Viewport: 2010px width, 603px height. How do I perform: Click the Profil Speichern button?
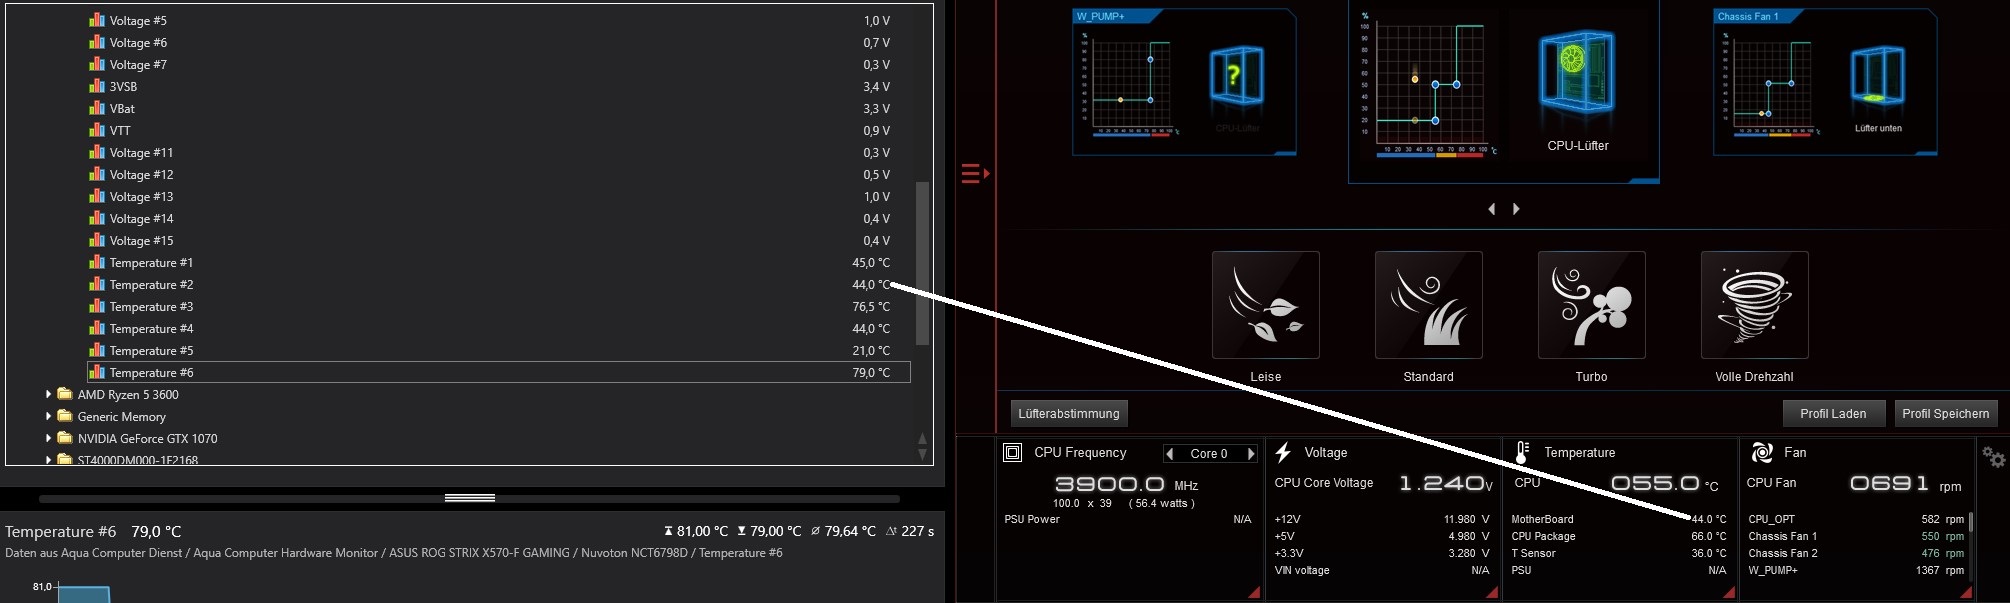click(x=1945, y=414)
